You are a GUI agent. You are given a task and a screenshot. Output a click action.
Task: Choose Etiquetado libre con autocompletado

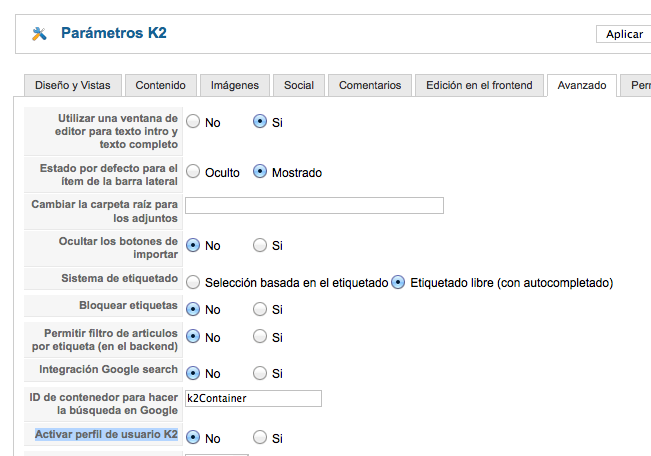point(398,282)
